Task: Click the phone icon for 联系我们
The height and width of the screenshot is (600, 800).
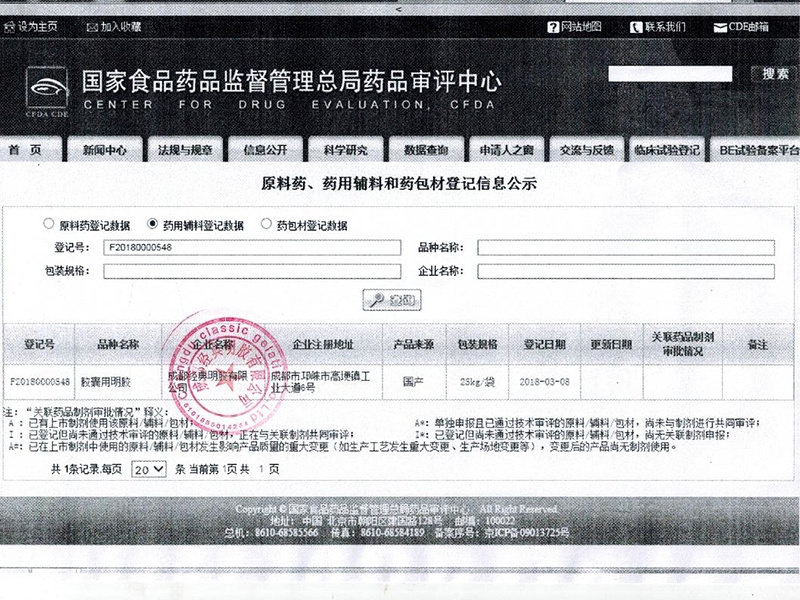Action: (x=636, y=27)
